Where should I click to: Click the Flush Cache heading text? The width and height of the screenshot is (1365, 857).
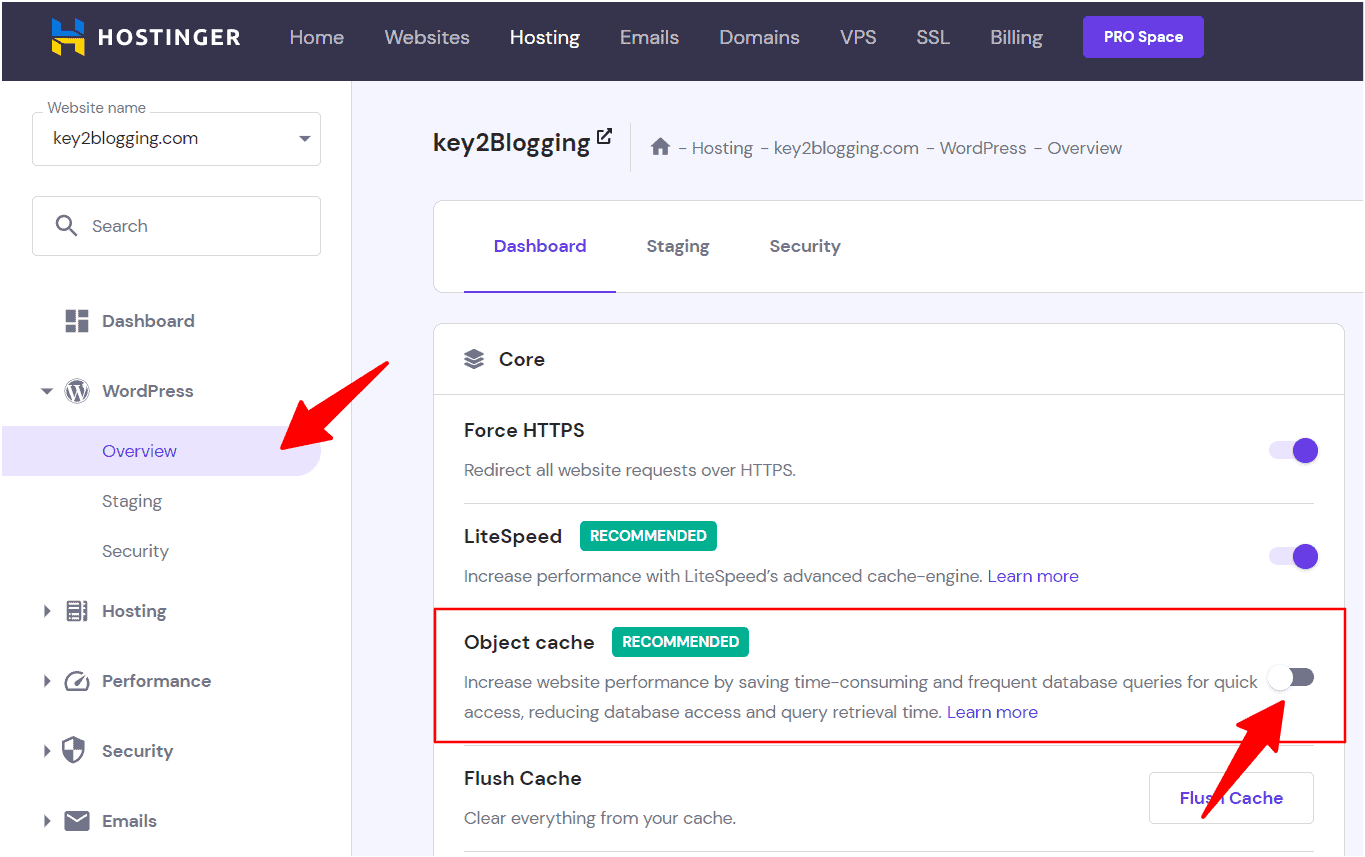coord(522,778)
